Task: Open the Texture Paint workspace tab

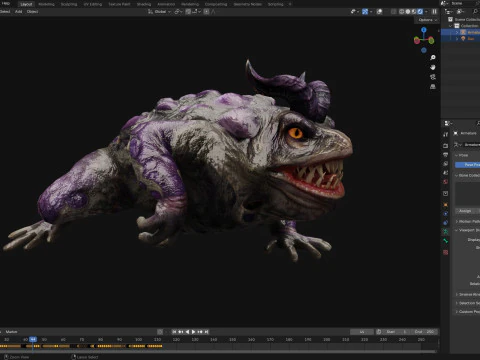Action: (119, 4)
